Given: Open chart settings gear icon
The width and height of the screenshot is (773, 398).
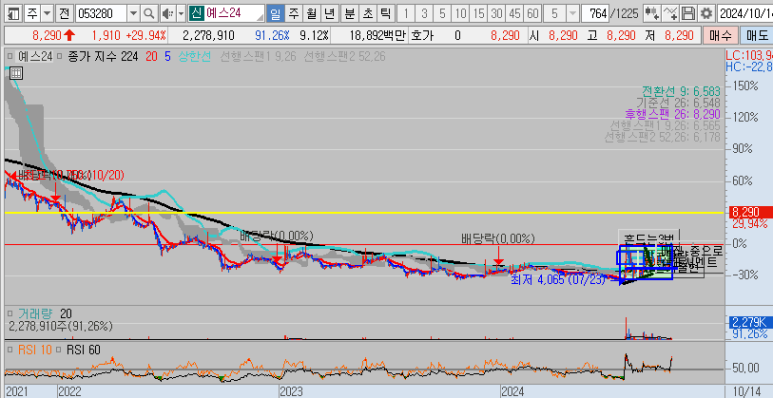Looking at the screenshot, I should click(x=707, y=13).
